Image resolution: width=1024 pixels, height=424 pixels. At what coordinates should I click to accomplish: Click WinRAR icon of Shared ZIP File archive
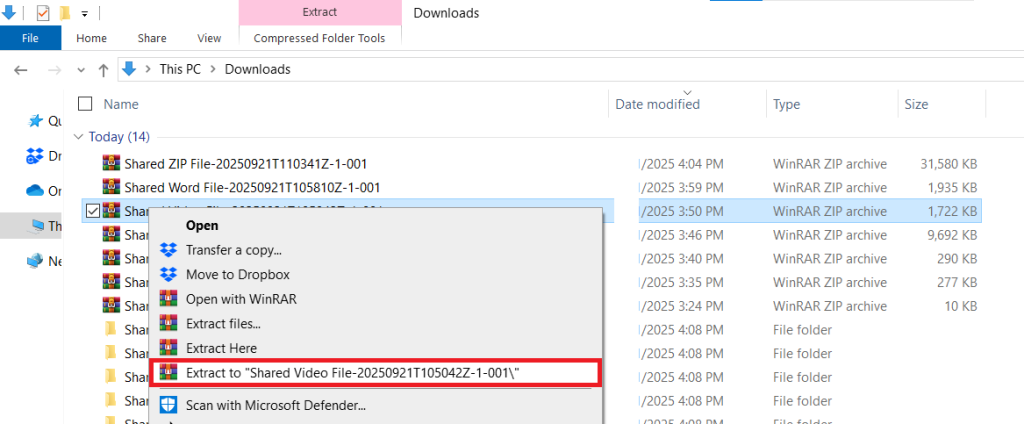pos(111,163)
